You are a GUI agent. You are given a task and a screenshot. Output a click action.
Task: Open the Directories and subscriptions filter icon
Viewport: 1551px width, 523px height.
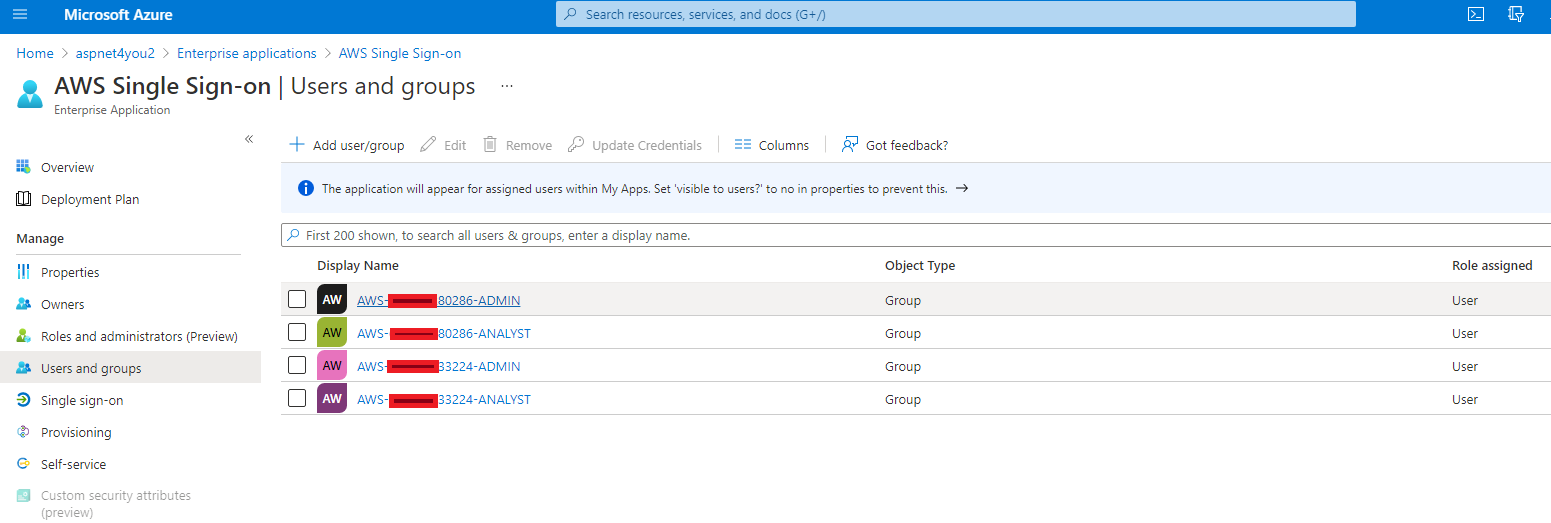(1516, 14)
